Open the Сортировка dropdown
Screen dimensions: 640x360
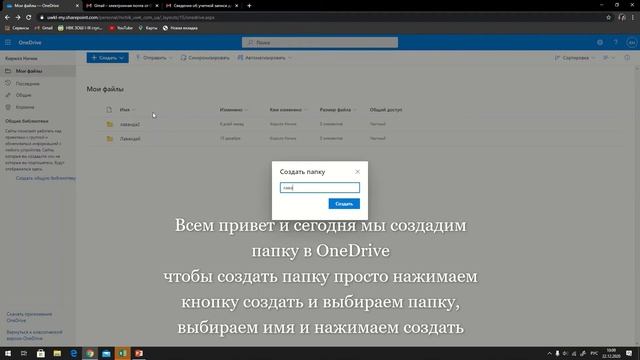(575, 58)
